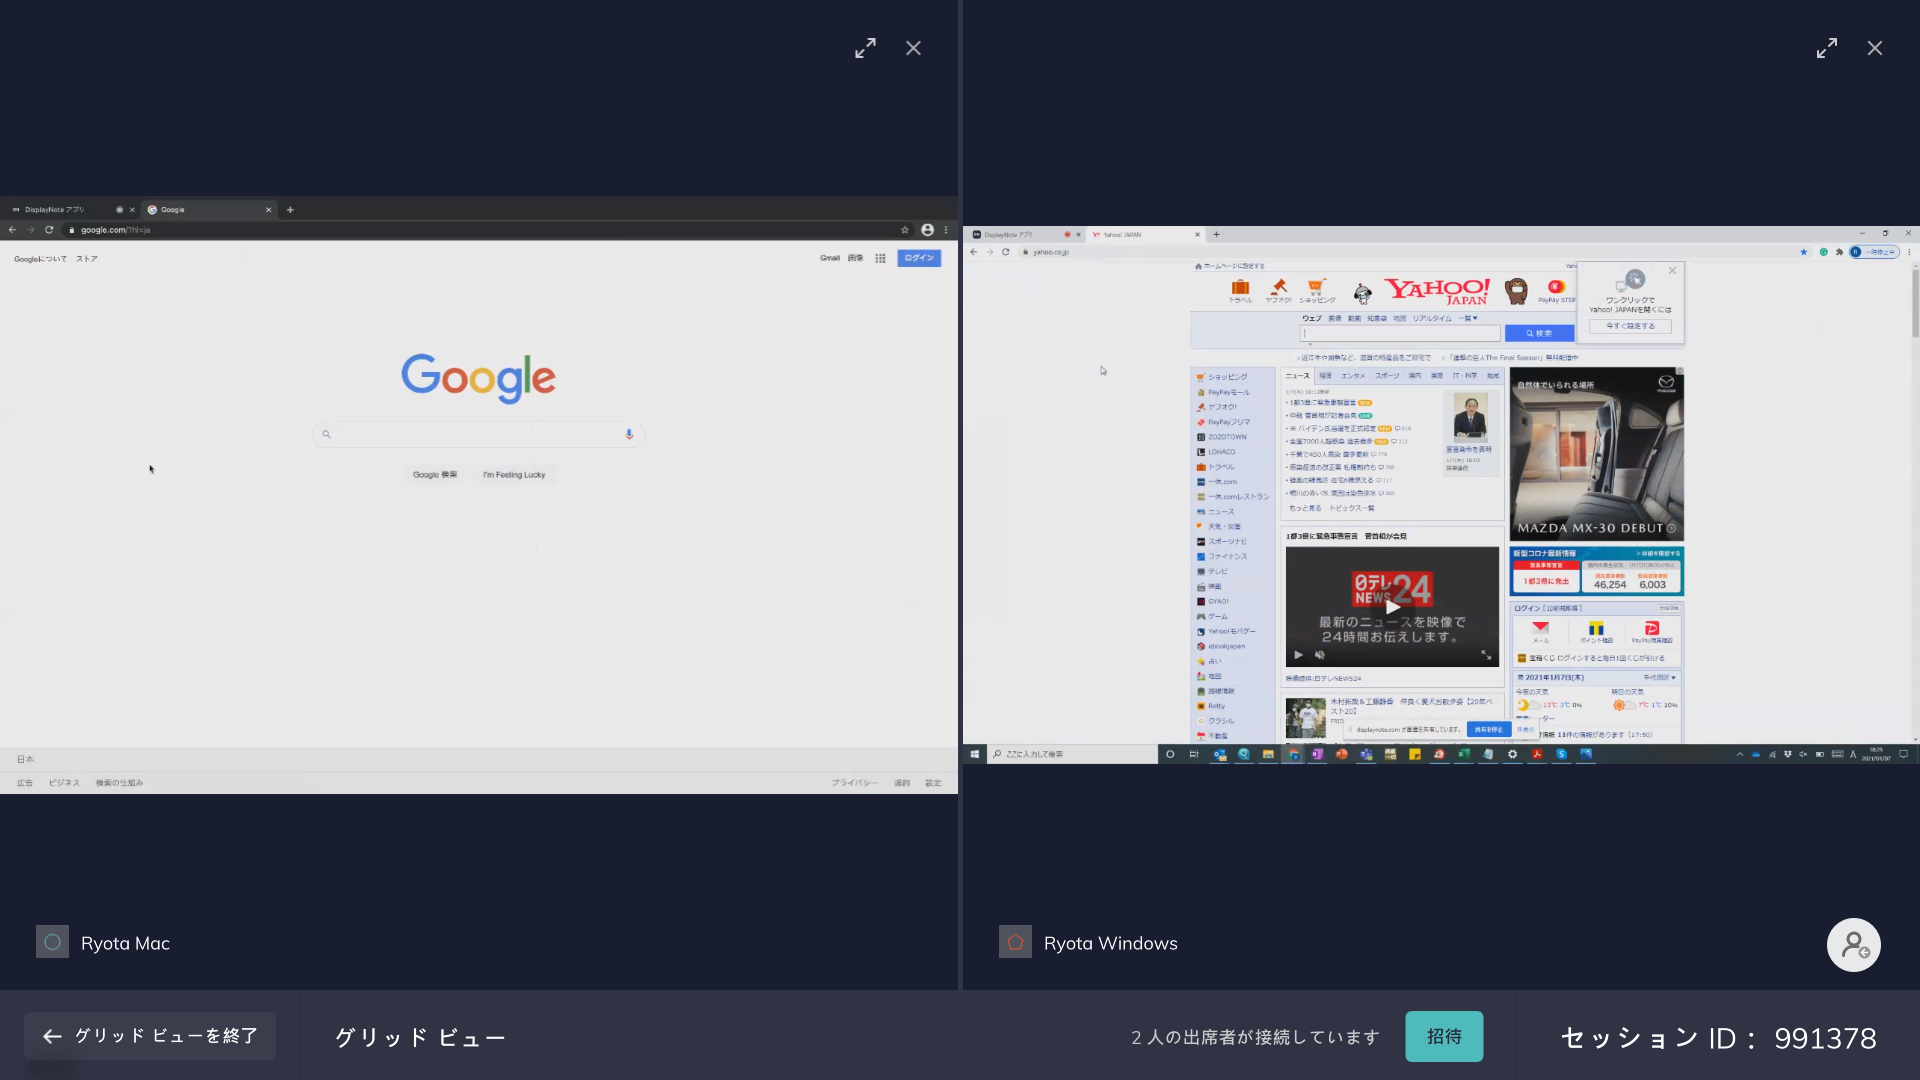This screenshot has height=1080, width=1920.
Task: Click the add participant round icon
Action: tap(1853, 945)
